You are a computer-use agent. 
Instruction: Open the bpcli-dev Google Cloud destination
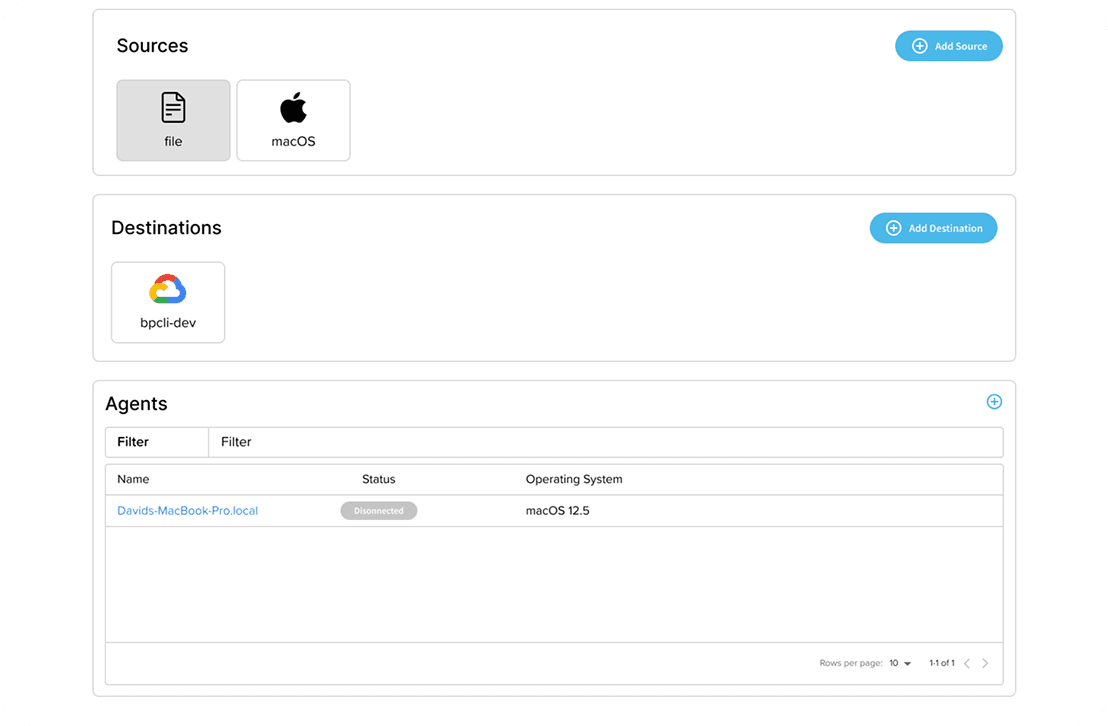tap(168, 303)
